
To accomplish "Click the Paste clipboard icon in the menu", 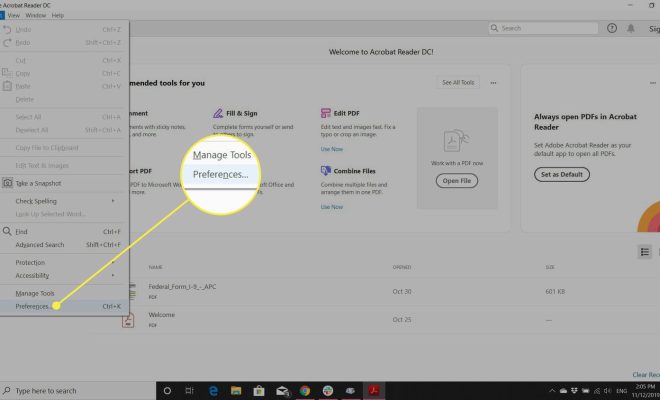I will (x=7, y=86).
